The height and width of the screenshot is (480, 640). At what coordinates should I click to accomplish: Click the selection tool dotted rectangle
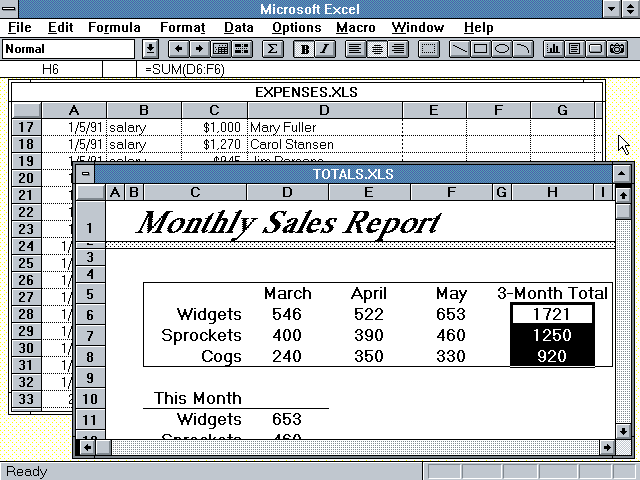click(x=429, y=48)
